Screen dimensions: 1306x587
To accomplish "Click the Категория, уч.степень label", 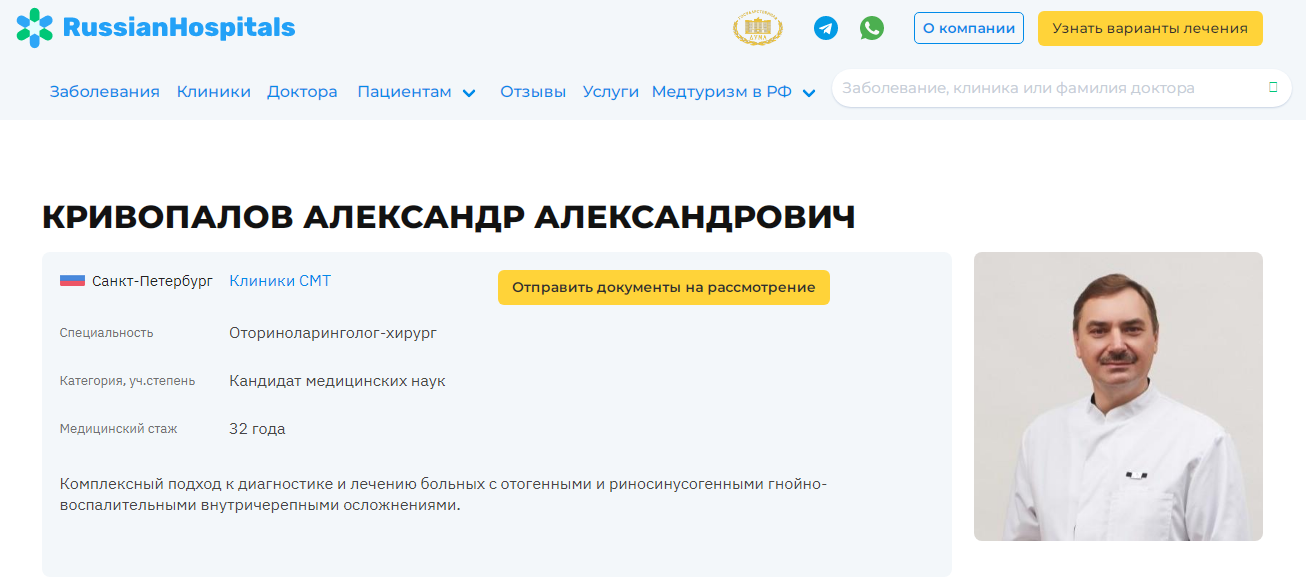I will pos(127,381).
